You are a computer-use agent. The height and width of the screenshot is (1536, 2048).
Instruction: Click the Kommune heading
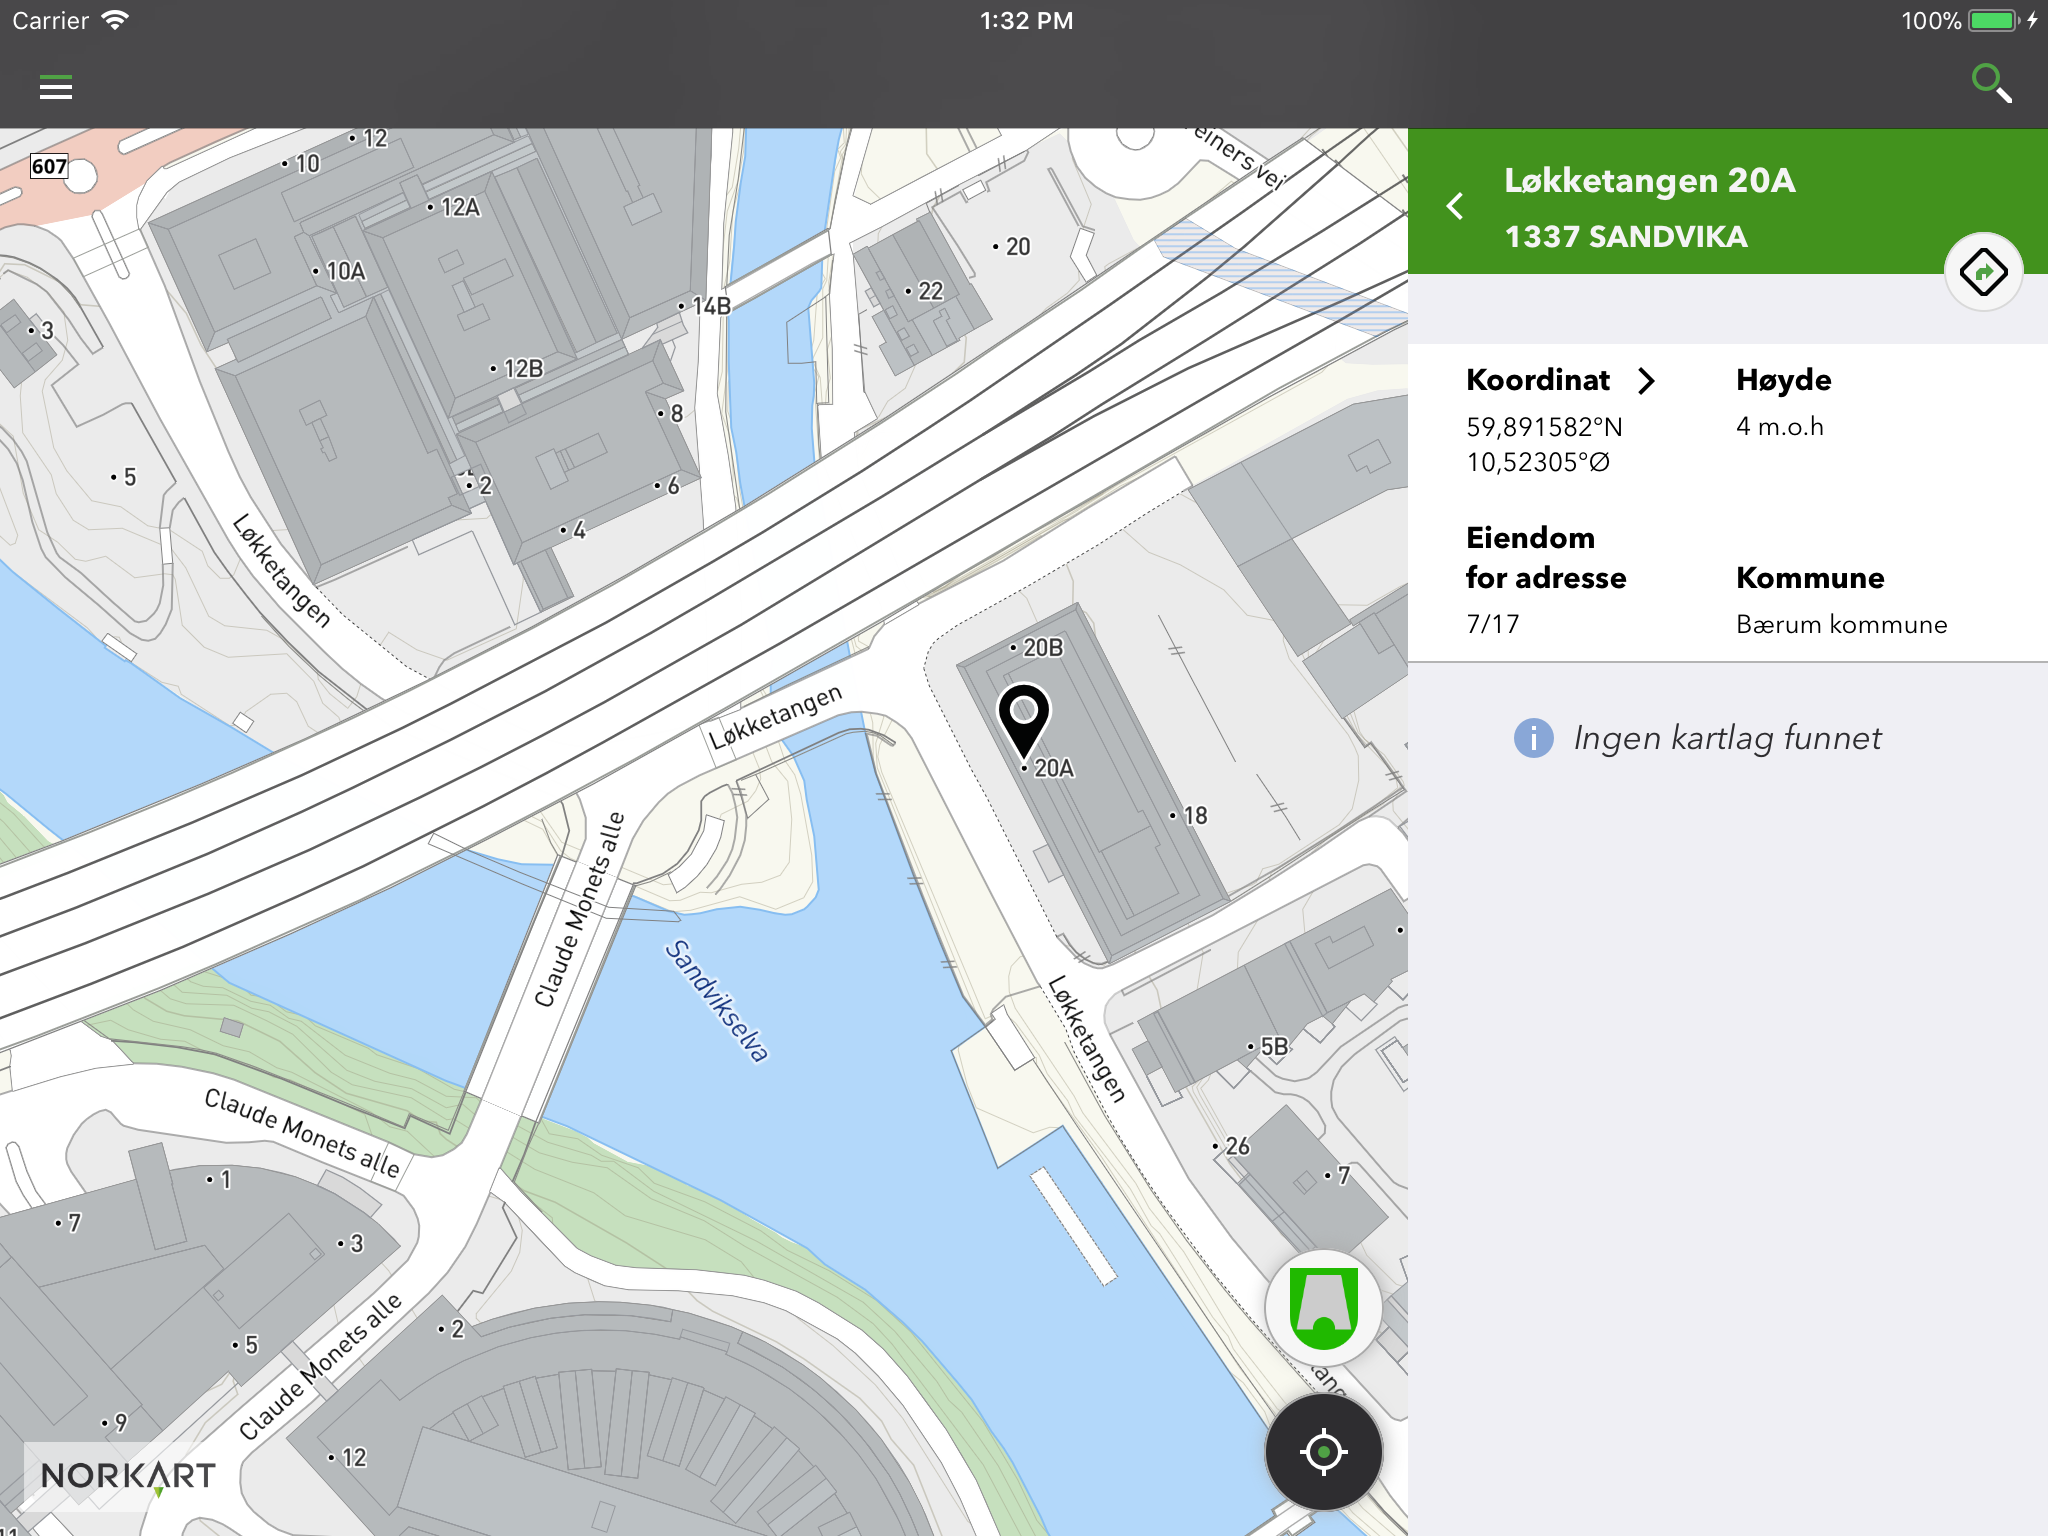(x=1810, y=578)
